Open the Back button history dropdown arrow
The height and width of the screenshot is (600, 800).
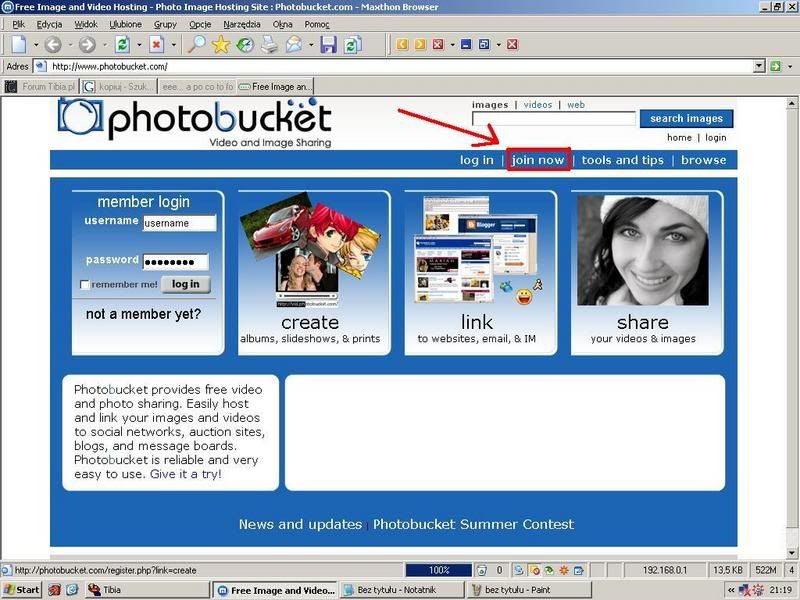click(x=70, y=45)
